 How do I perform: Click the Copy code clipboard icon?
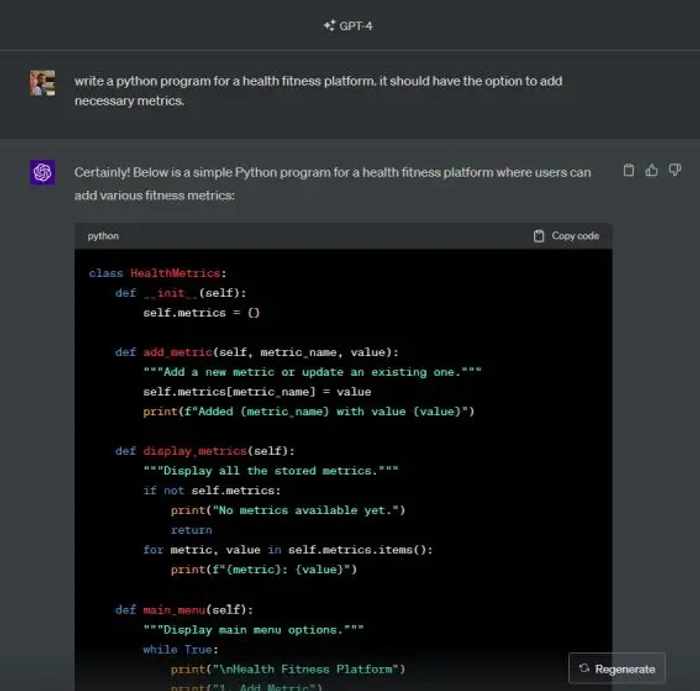click(539, 236)
